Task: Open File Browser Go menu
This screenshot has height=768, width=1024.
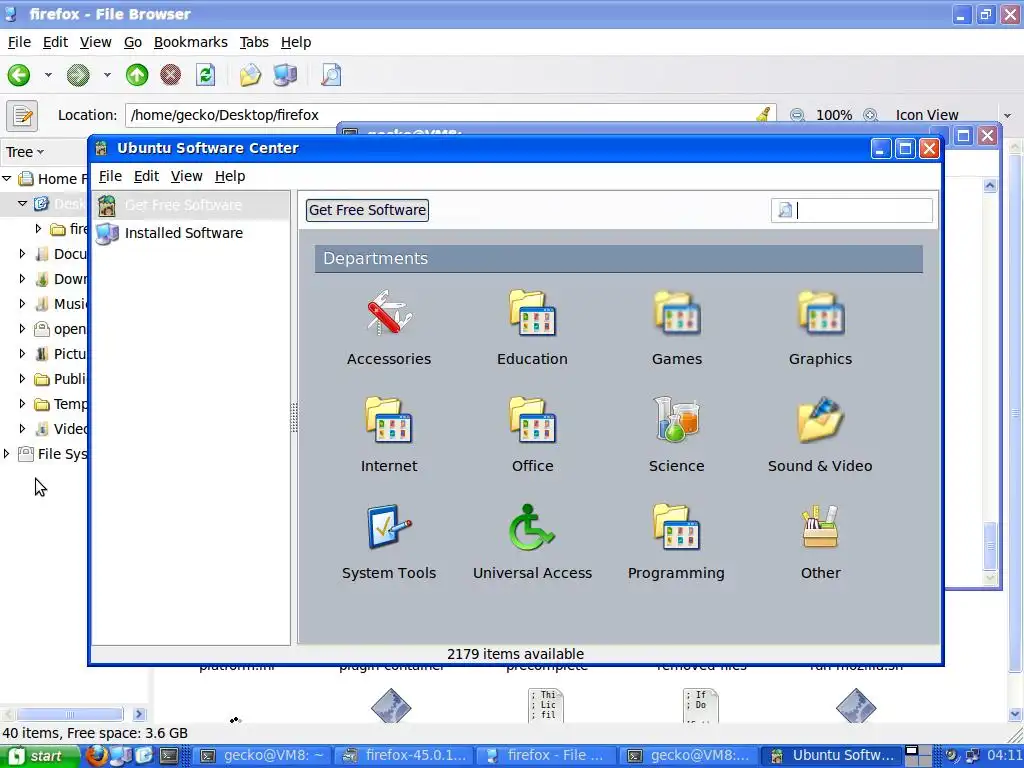Action: 133,42
